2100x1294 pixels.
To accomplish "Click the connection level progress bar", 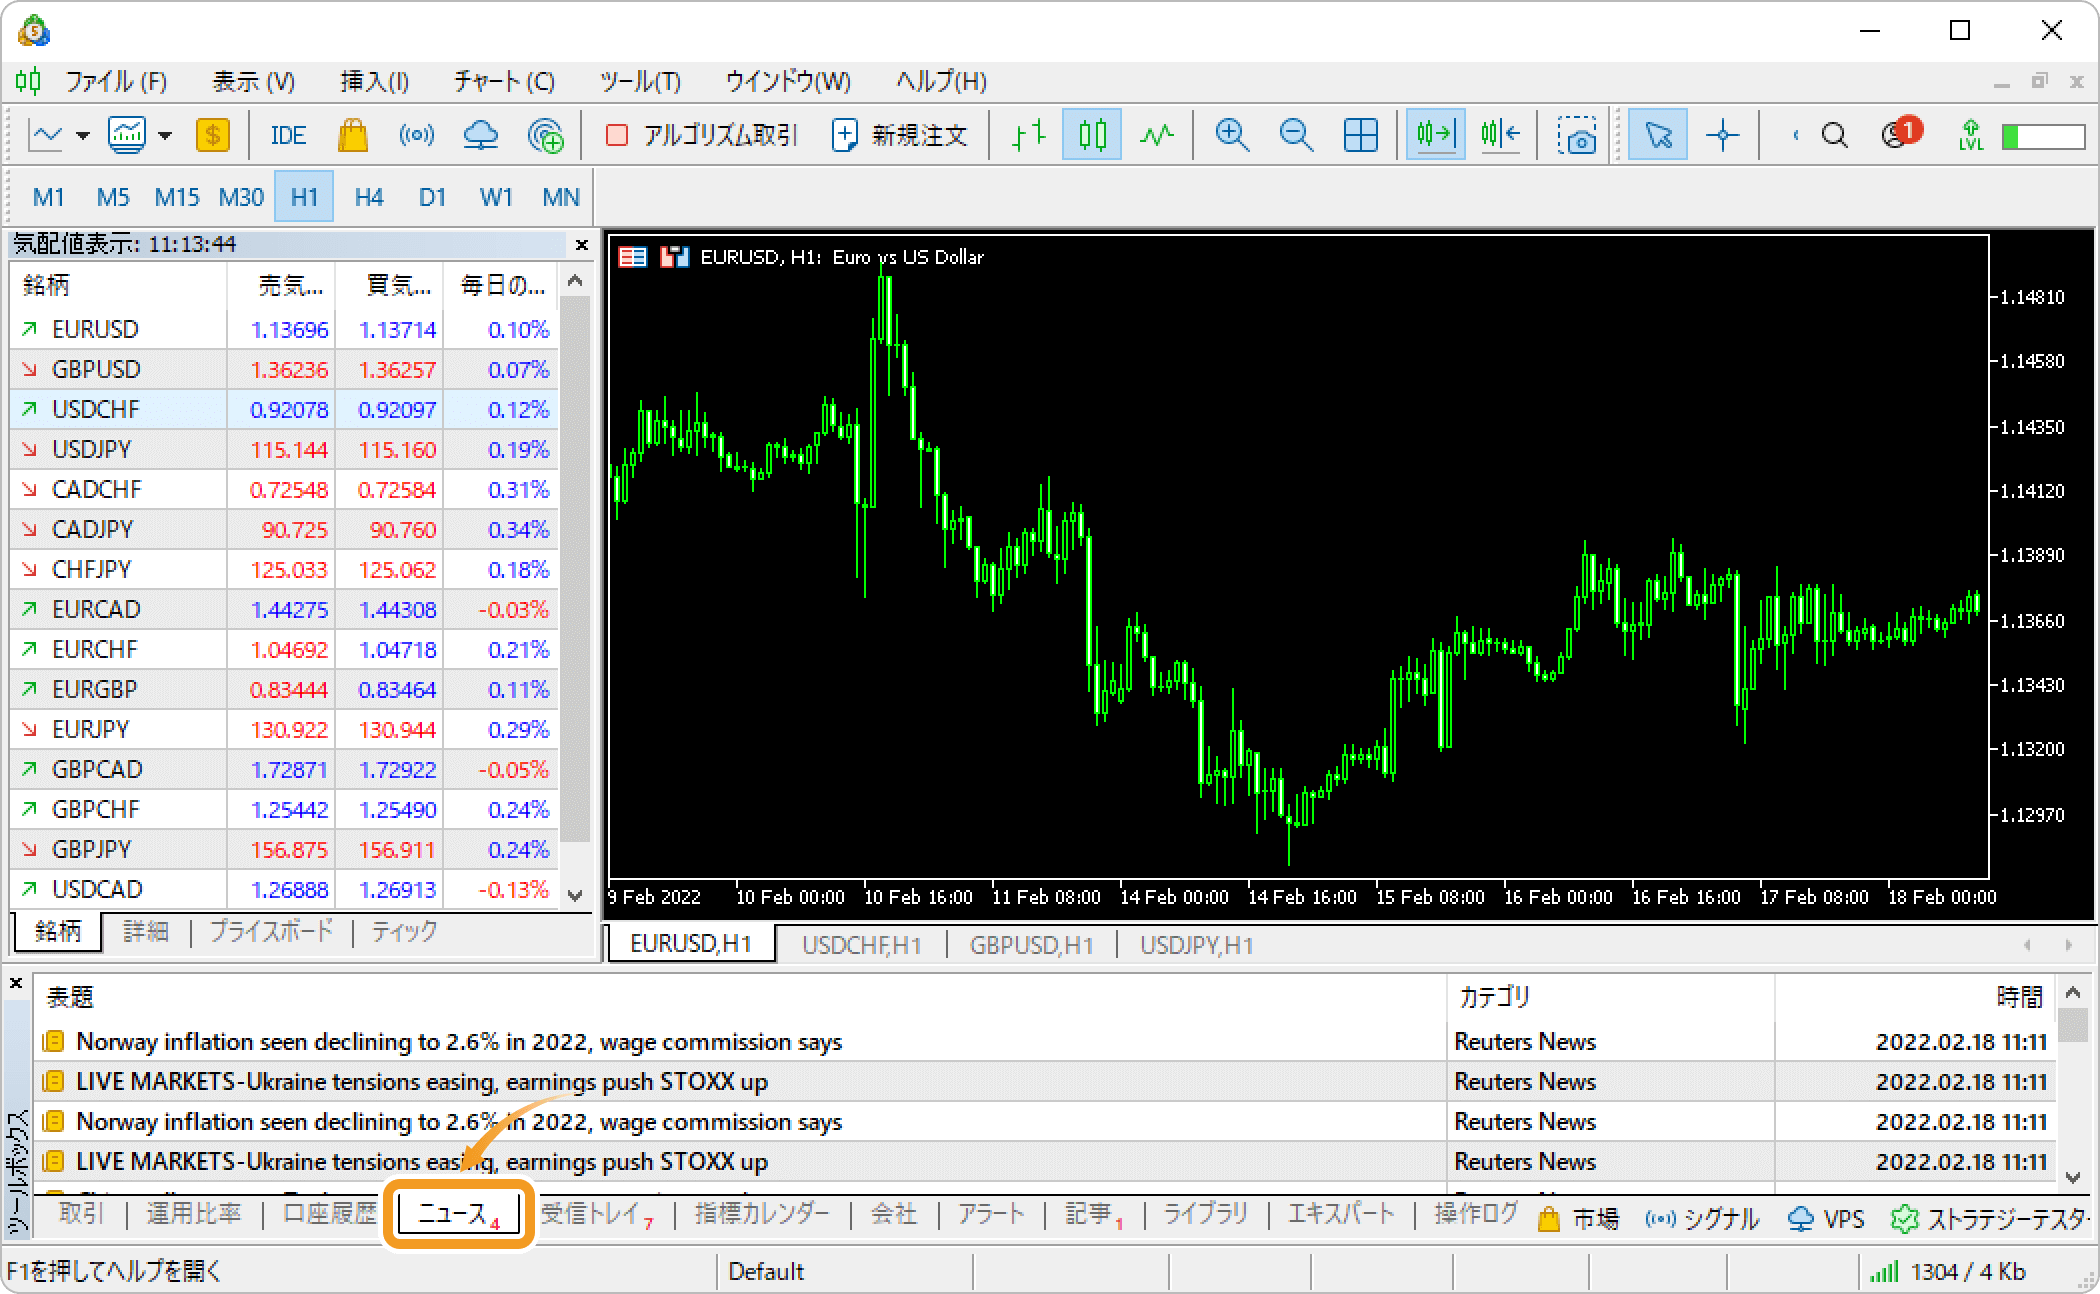I will pos(2043,136).
